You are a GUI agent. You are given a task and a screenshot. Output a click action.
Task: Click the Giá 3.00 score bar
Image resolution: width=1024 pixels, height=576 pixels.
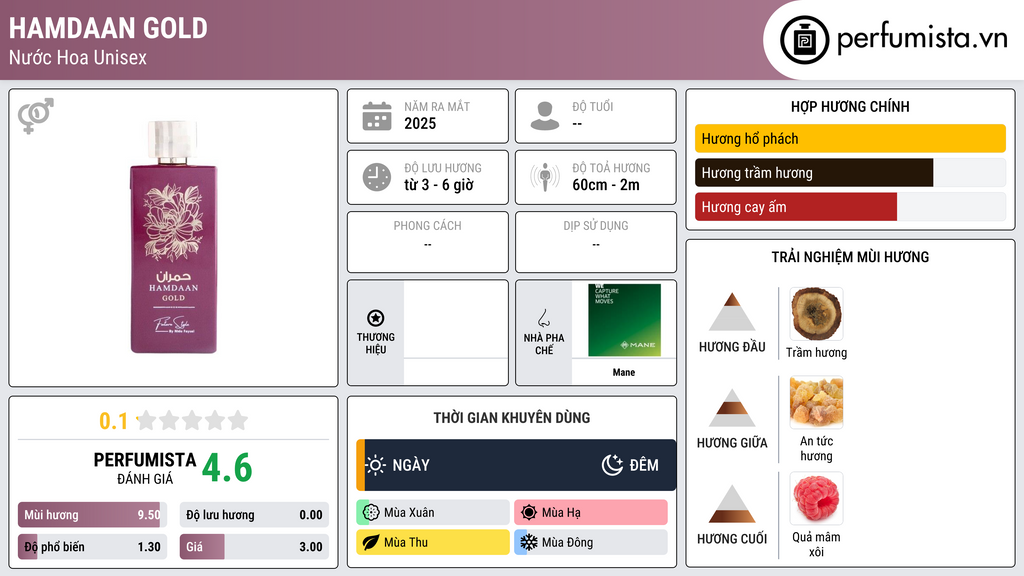tap(254, 547)
